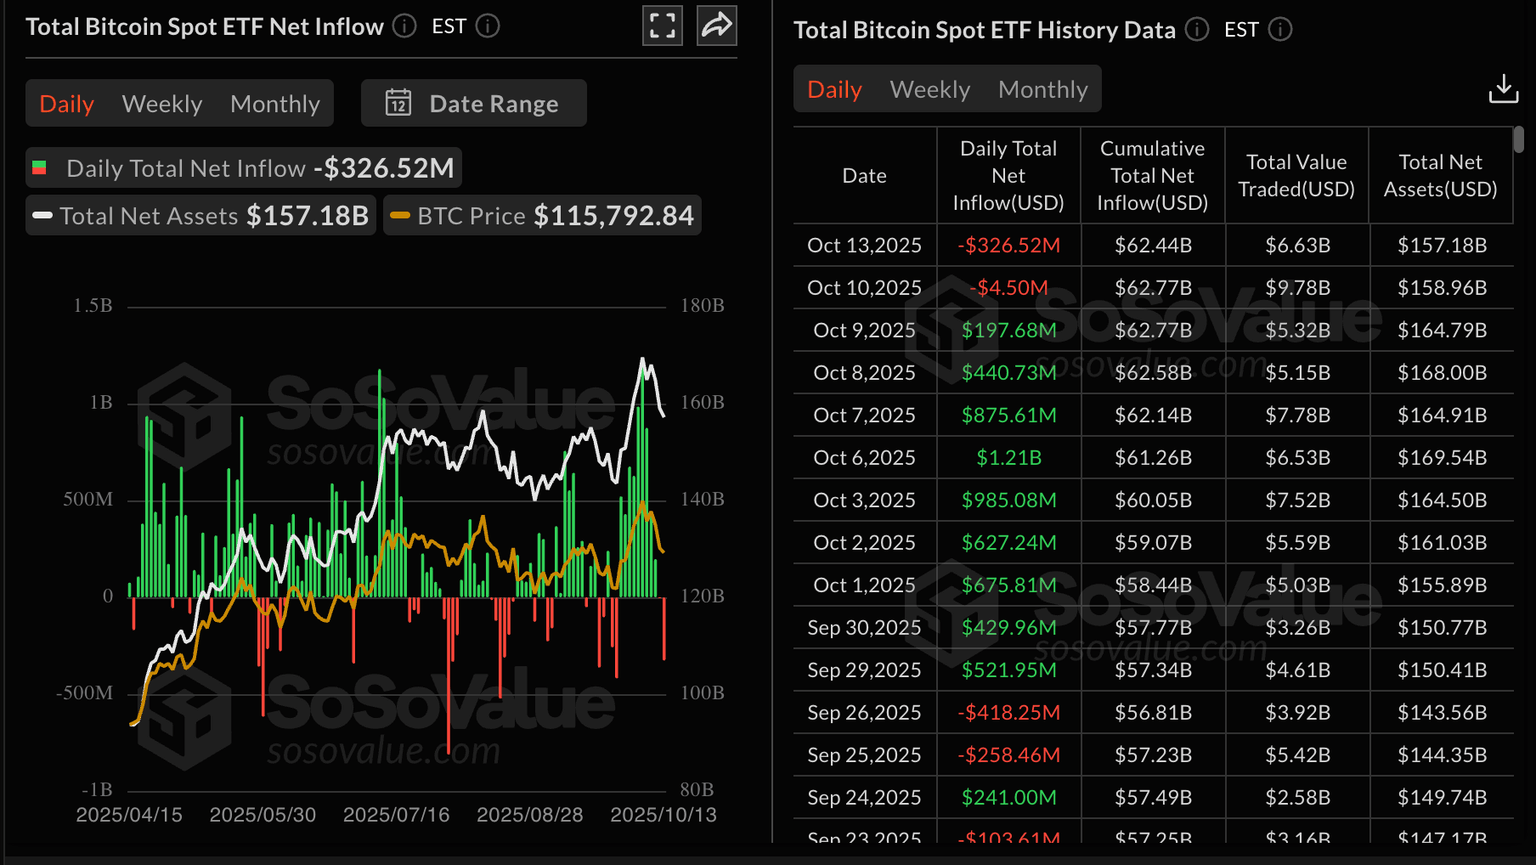Click the calendar icon in Date Range
The image size is (1536, 865).
[x=398, y=103]
